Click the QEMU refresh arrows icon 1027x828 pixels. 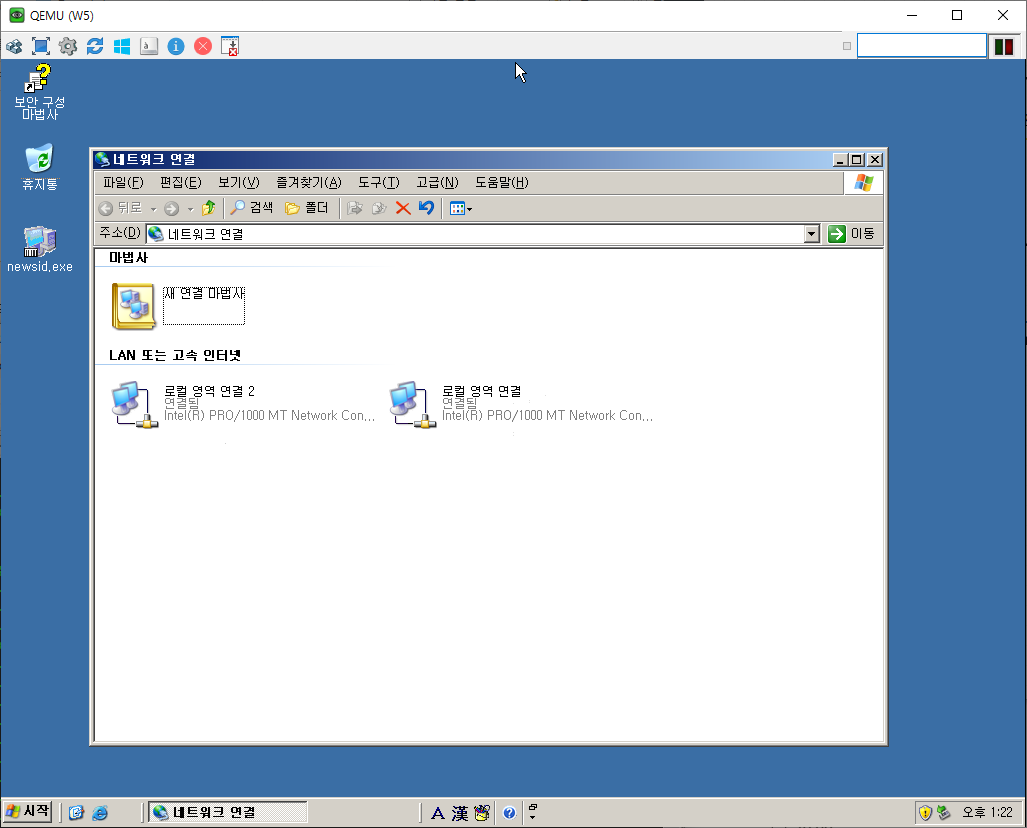[x=95, y=47]
